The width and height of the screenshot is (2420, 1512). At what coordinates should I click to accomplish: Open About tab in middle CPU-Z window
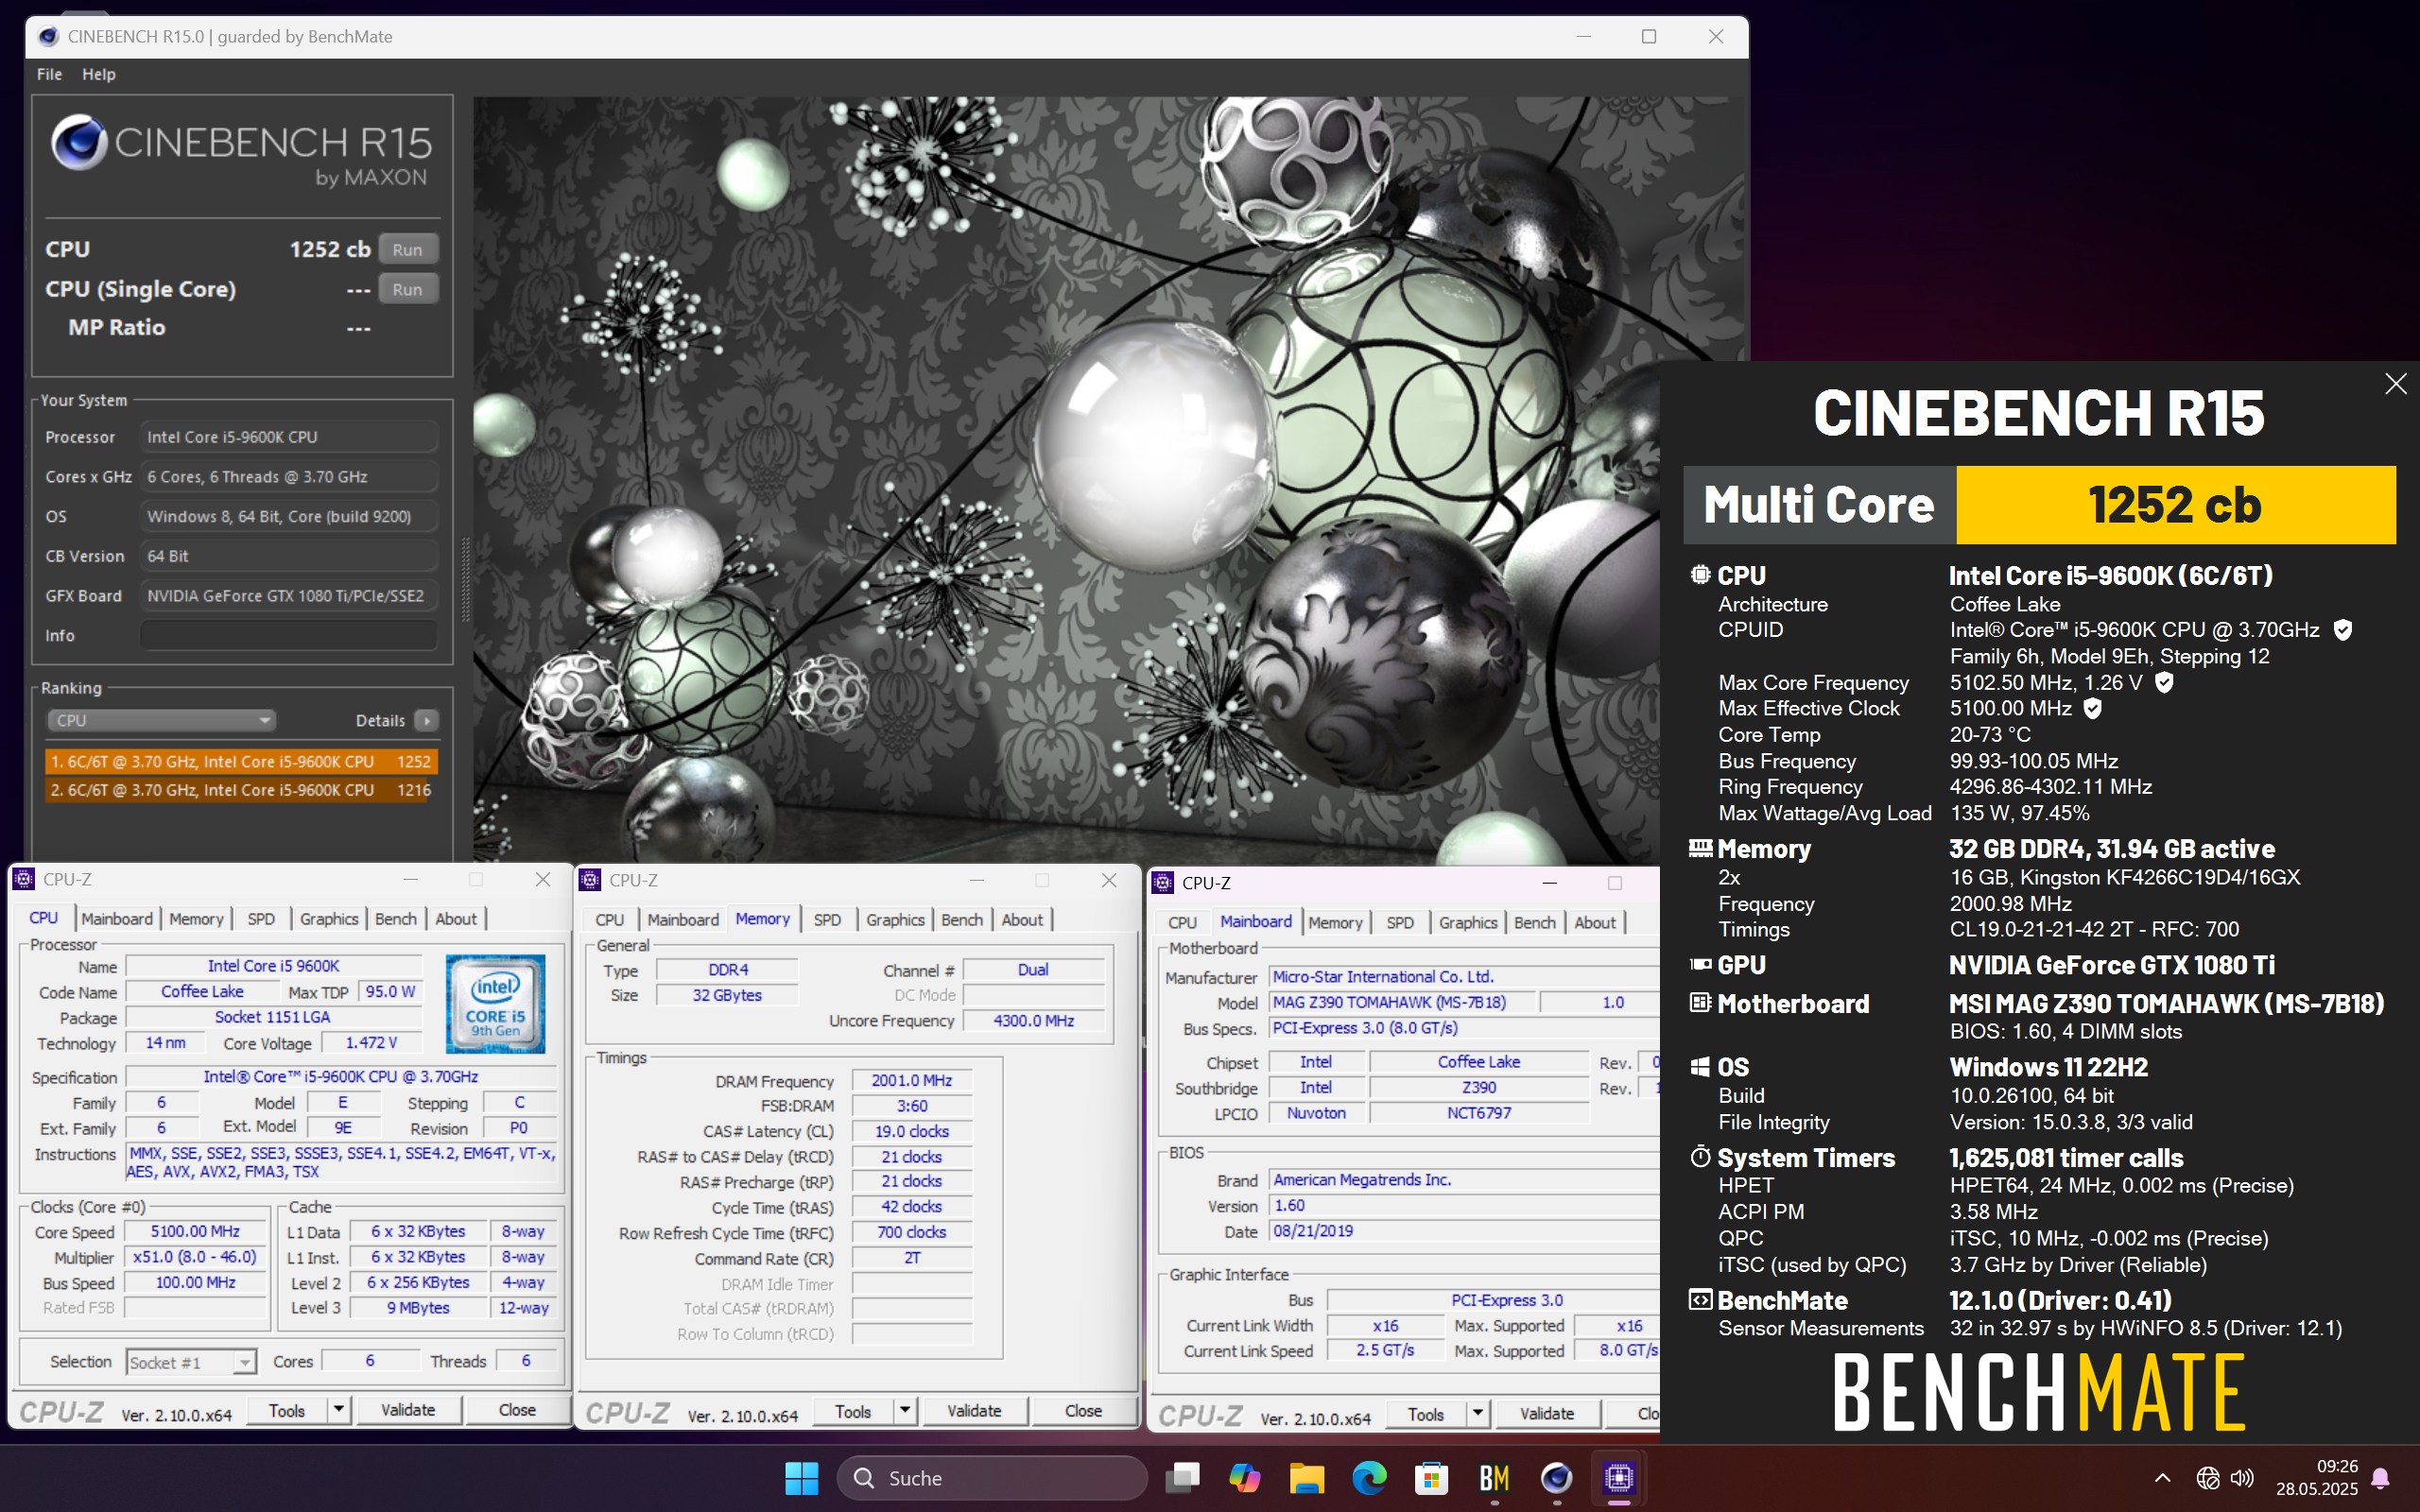(1022, 920)
